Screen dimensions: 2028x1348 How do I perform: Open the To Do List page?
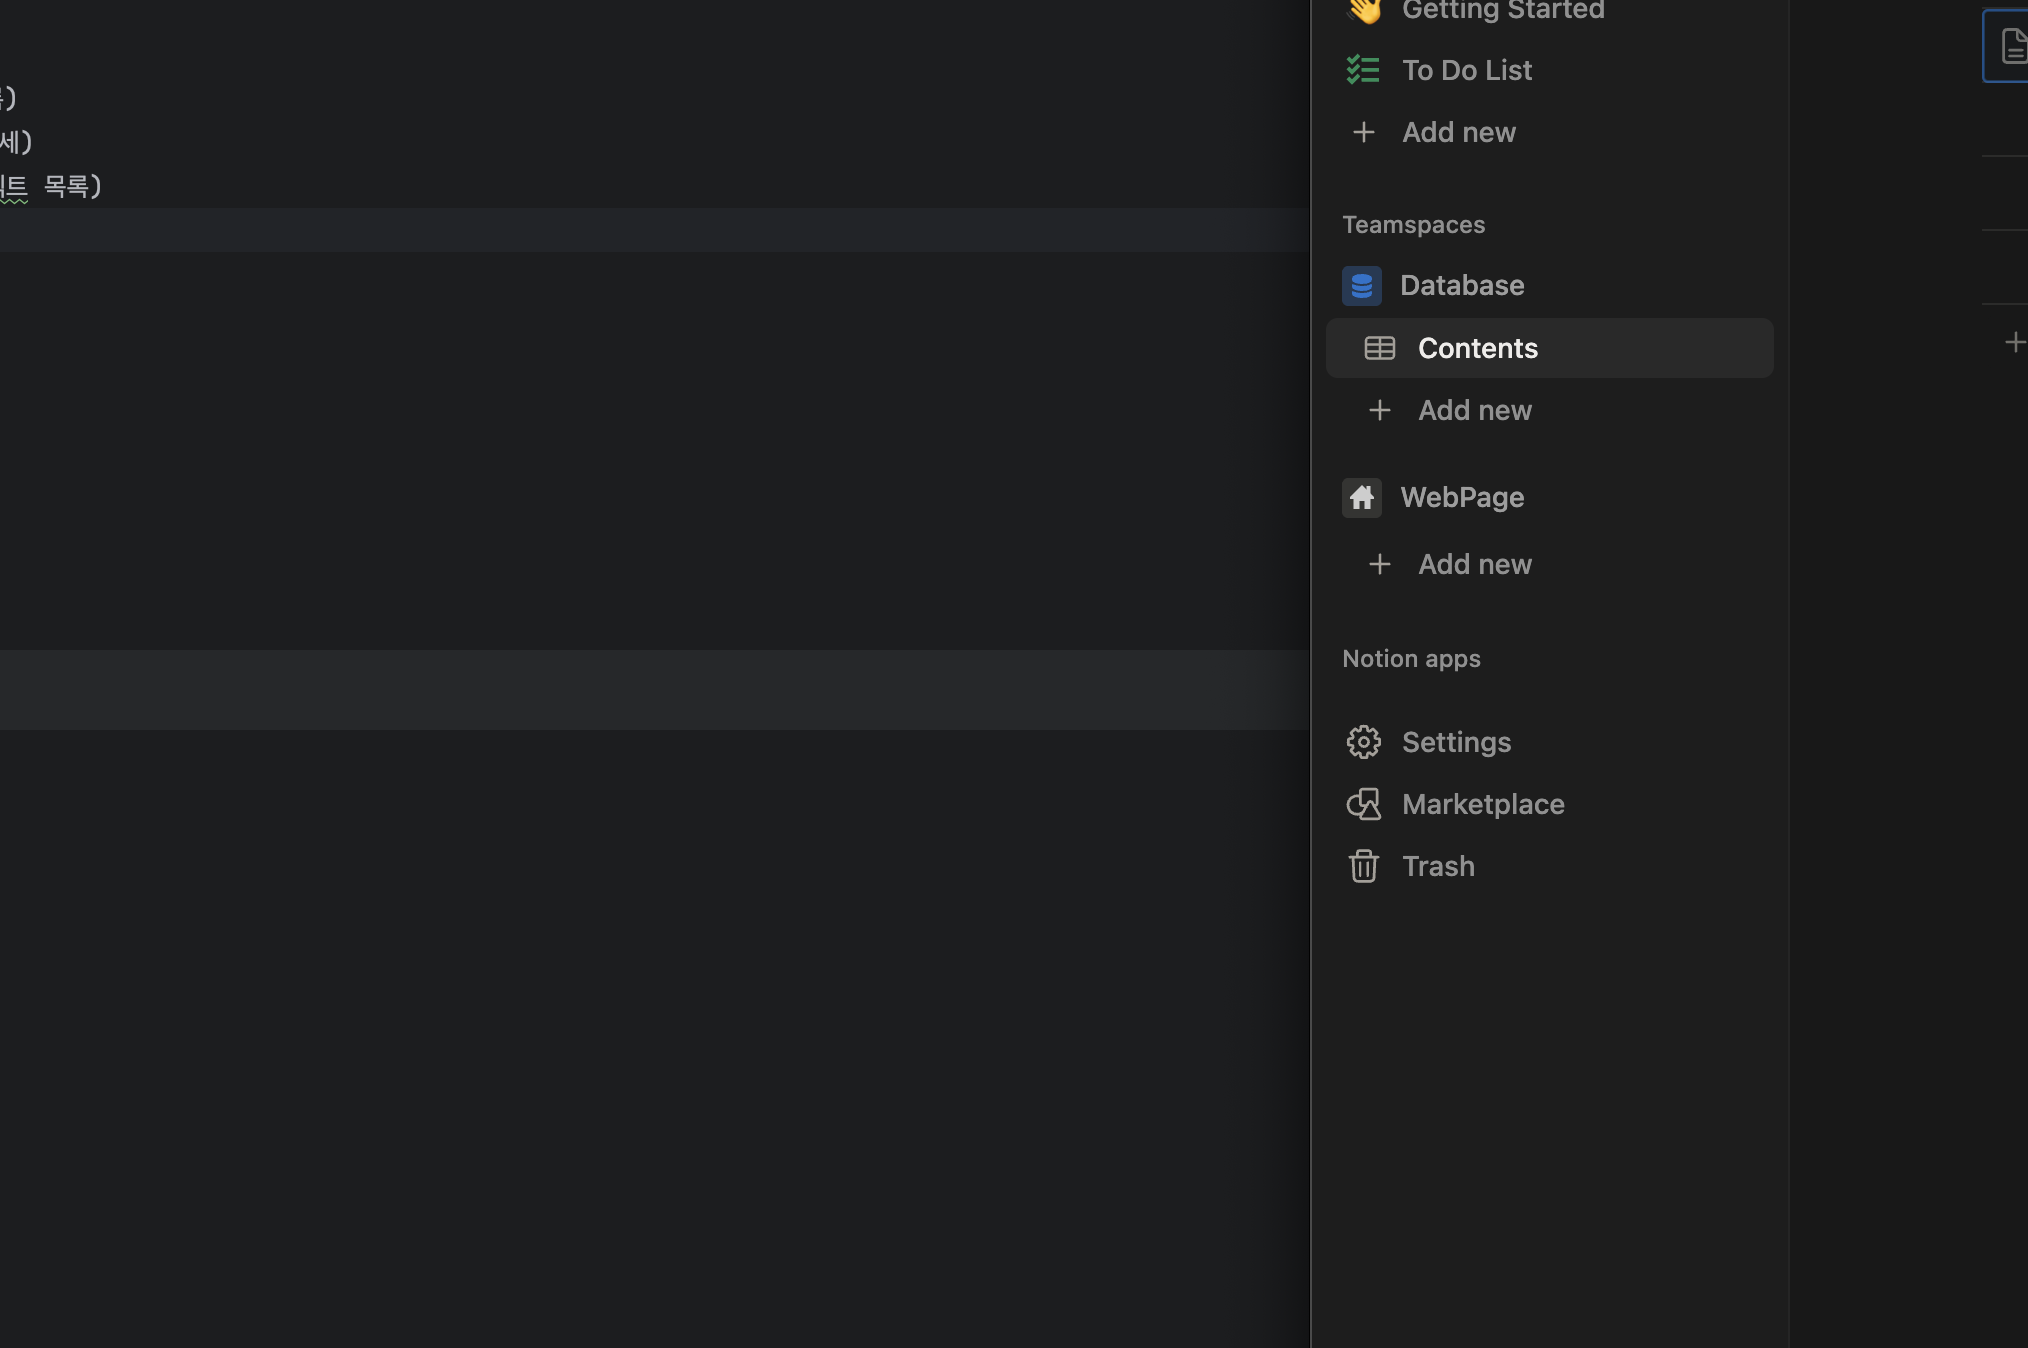pyautogui.click(x=1466, y=70)
